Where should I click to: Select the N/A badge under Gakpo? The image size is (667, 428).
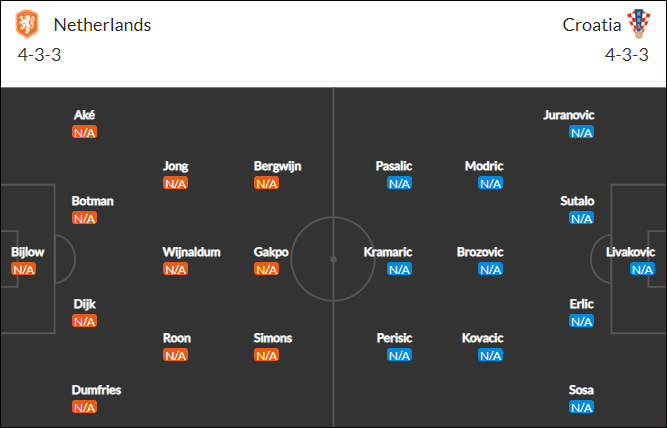tap(266, 269)
